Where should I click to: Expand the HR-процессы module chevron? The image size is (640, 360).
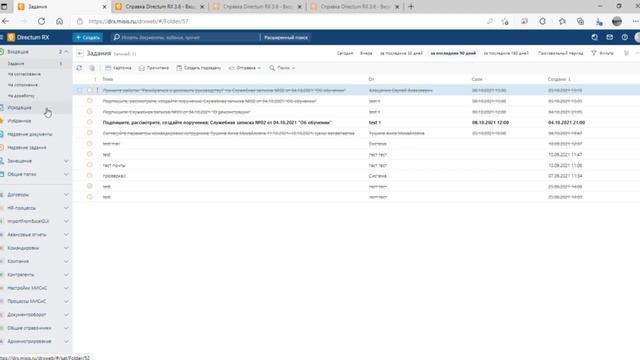click(66, 208)
